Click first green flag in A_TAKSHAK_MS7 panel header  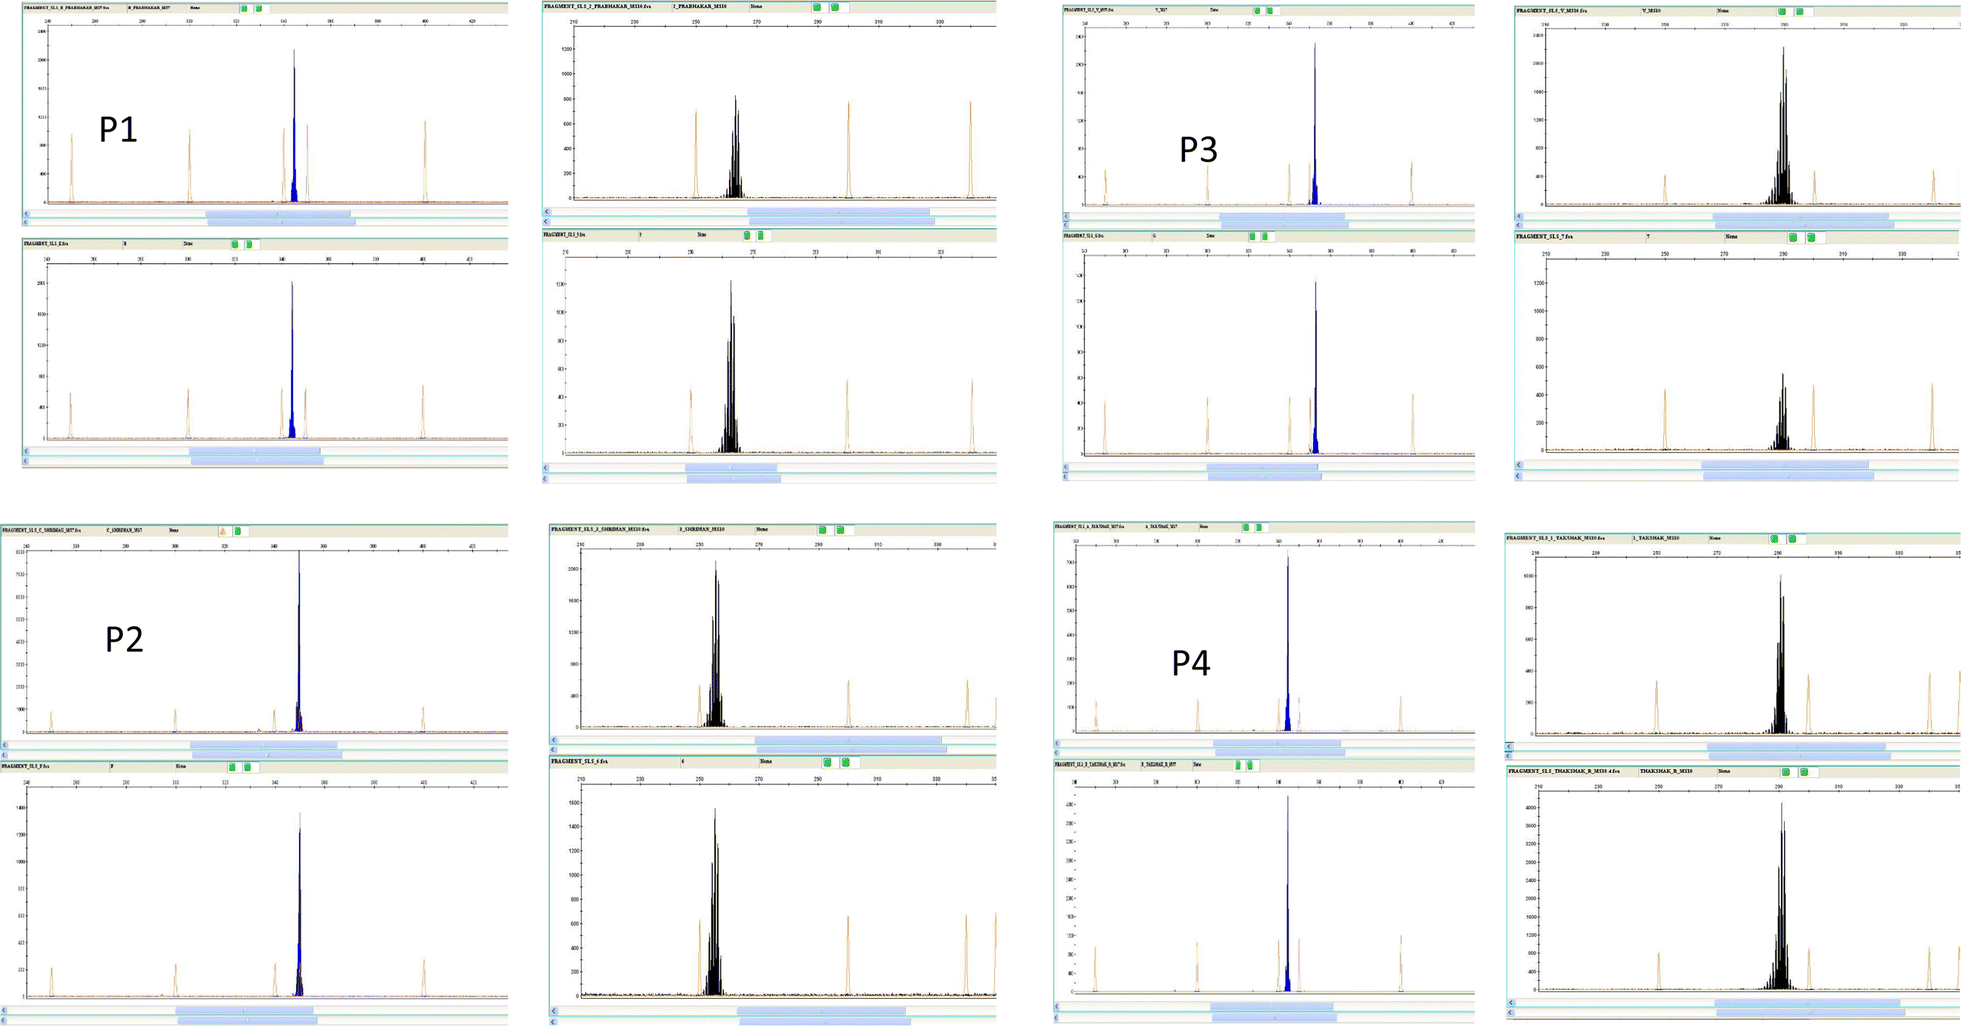pos(1246,527)
